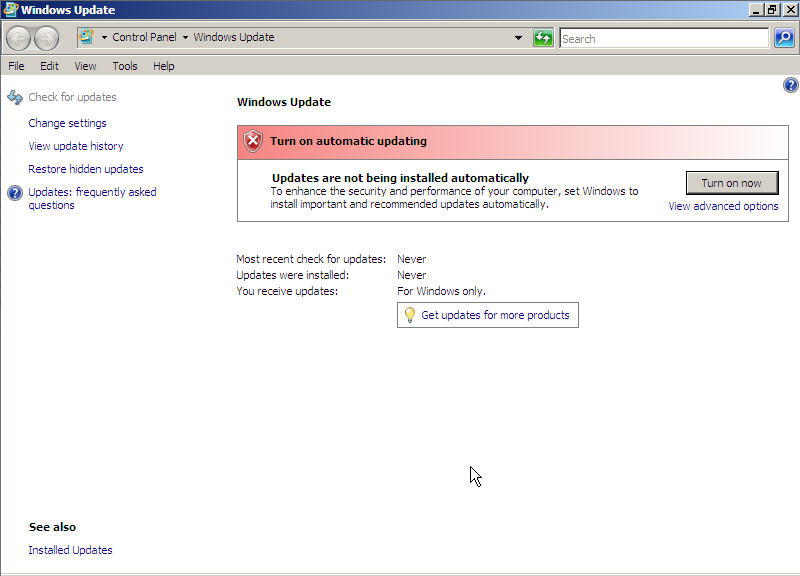Minimize the Windows Update window
The image size is (800, 576).
pyautogui.click(x=756, y=10)
